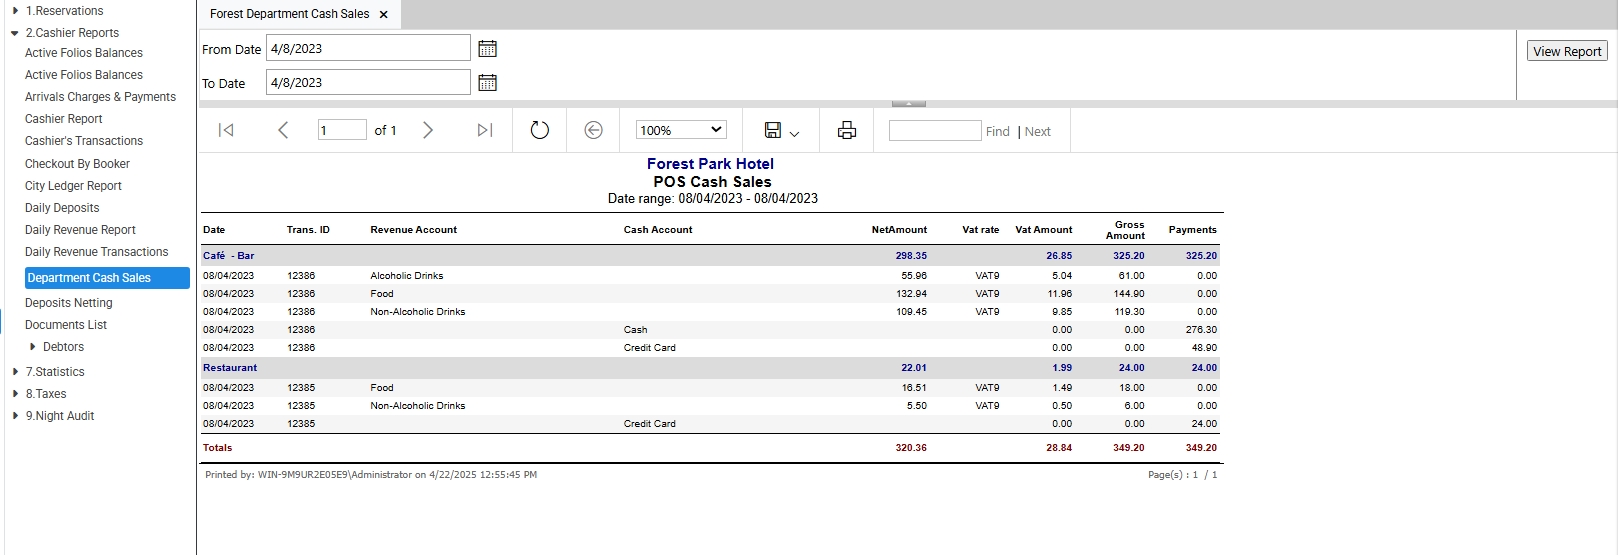This screenshot has width=1618, height=555.
Task: Open Checkout By Booker report
Action: pos(77,164)
